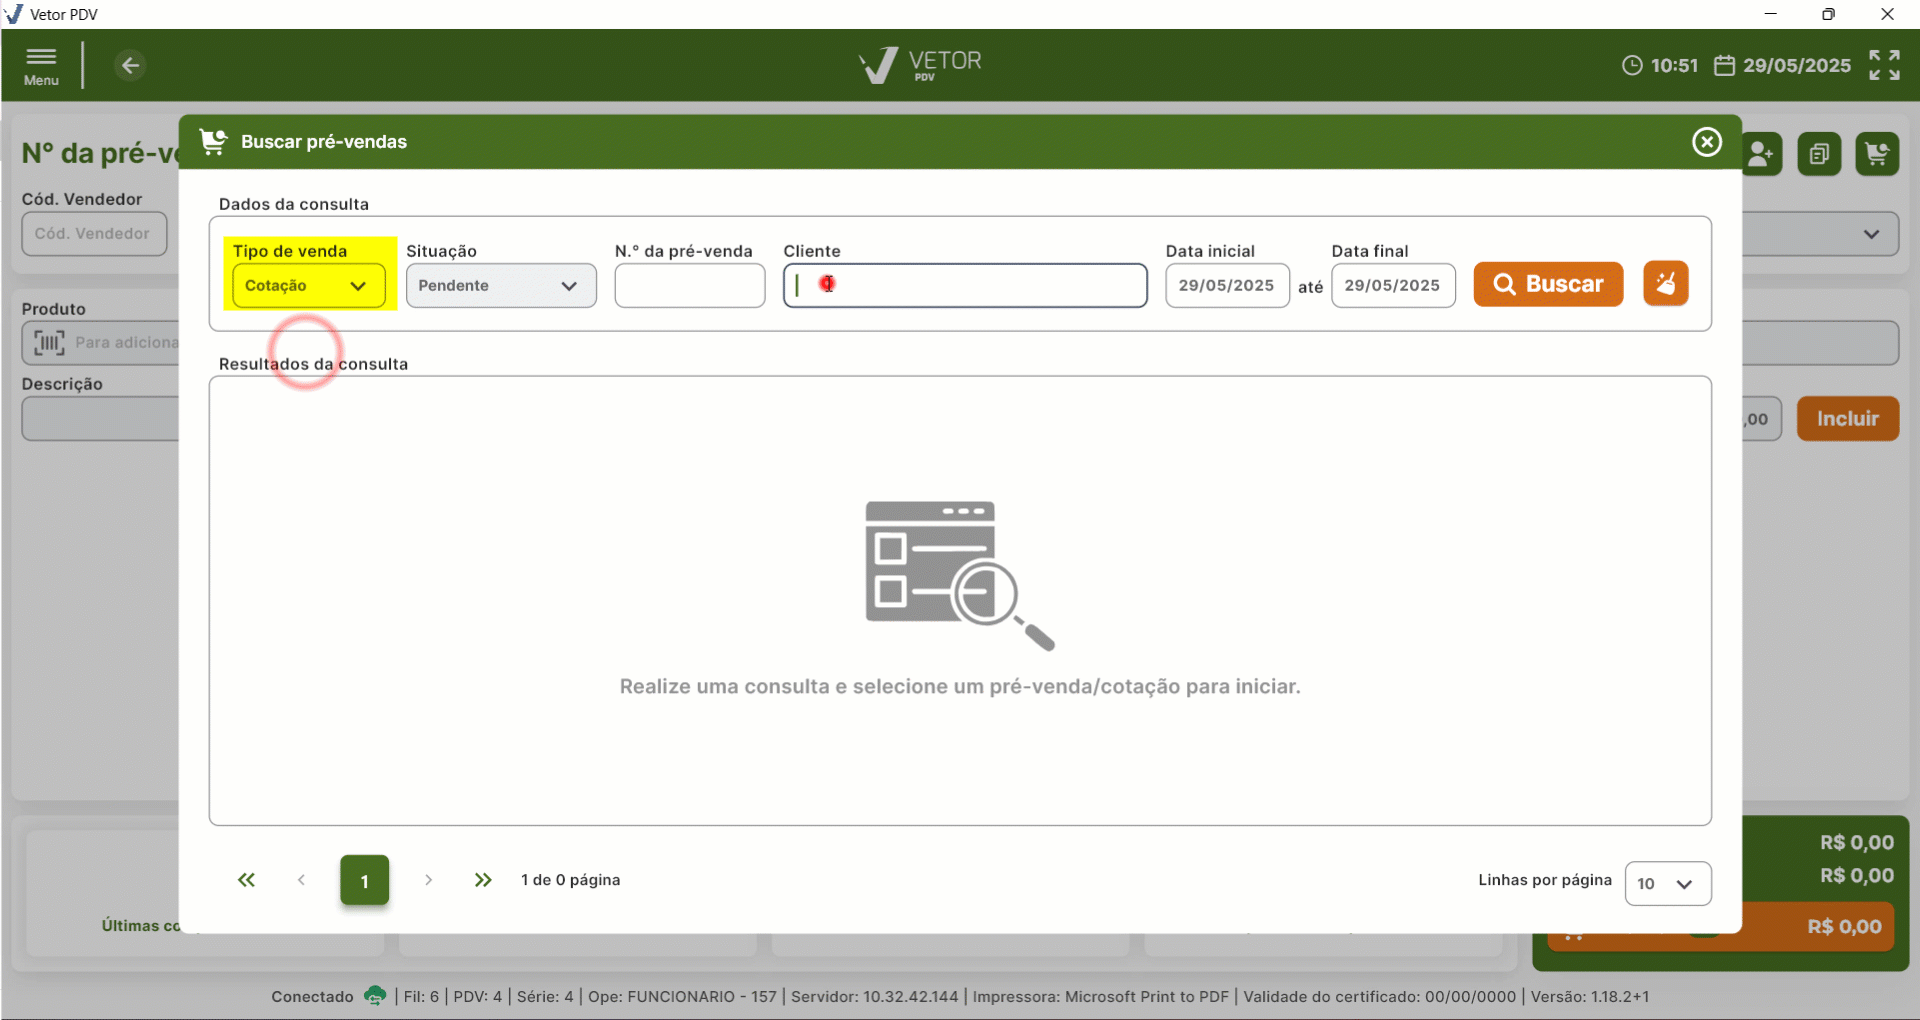Click the Cód. Vendedor input field
This screenshot has height=1020, width=1920.
(x=94, y=234)
